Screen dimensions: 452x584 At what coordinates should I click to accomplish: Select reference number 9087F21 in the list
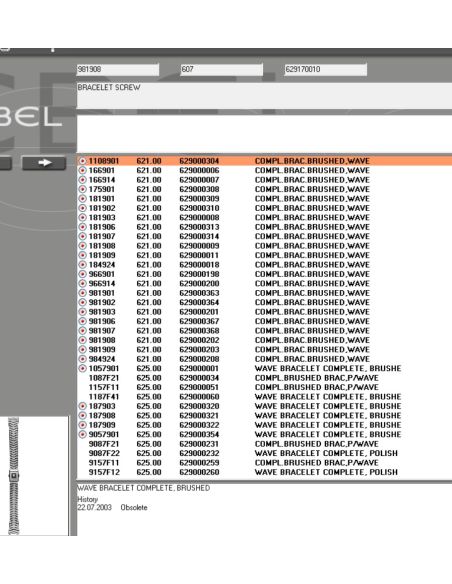point(104,444)
